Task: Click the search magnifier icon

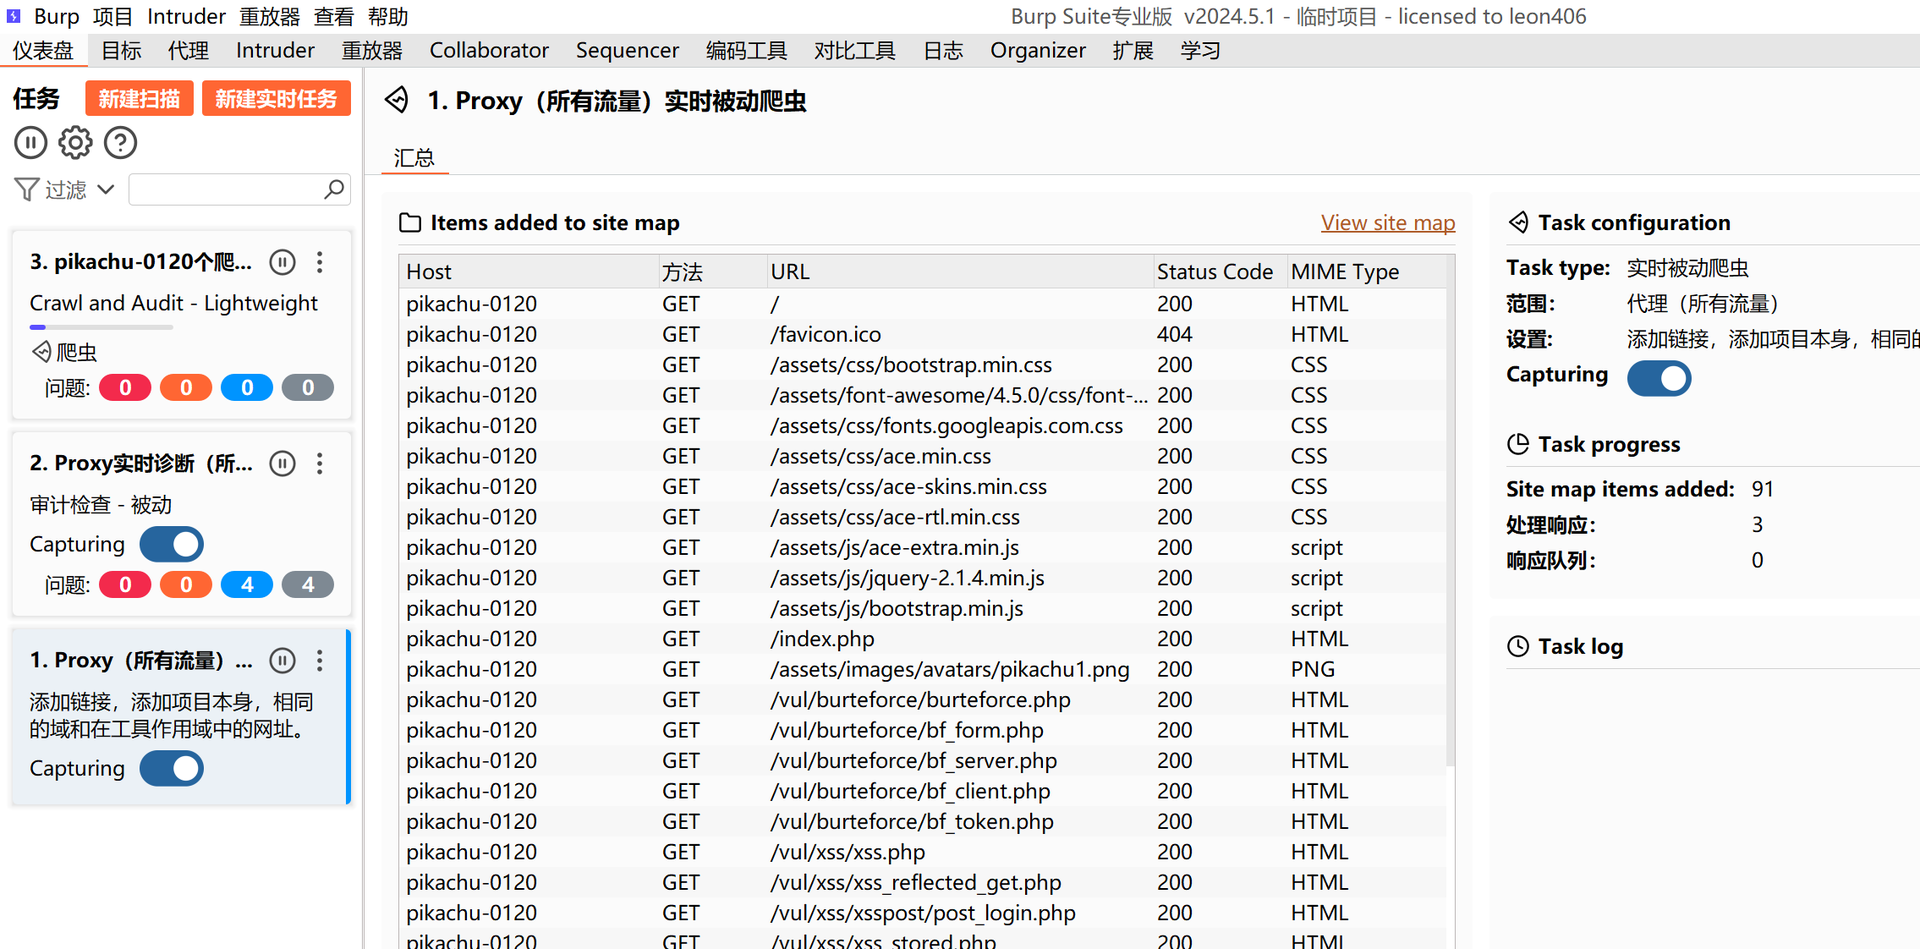Action: click(334, 189)
